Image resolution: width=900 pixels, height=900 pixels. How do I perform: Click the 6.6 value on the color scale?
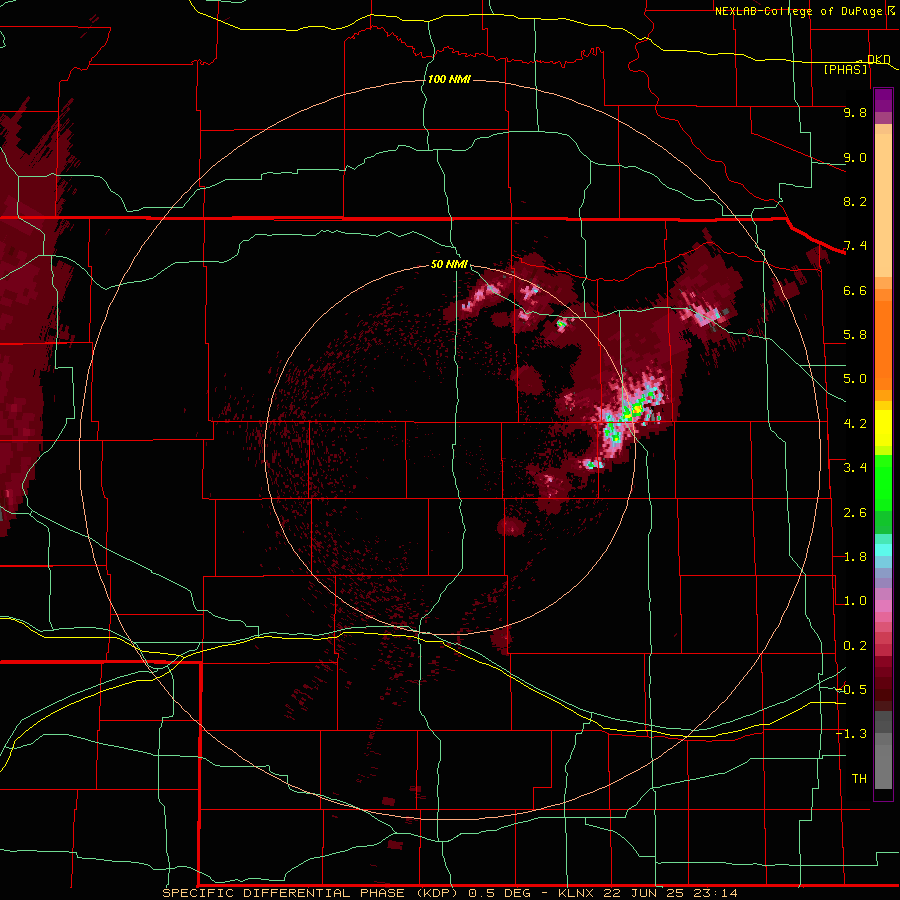[x=855, y=290]
